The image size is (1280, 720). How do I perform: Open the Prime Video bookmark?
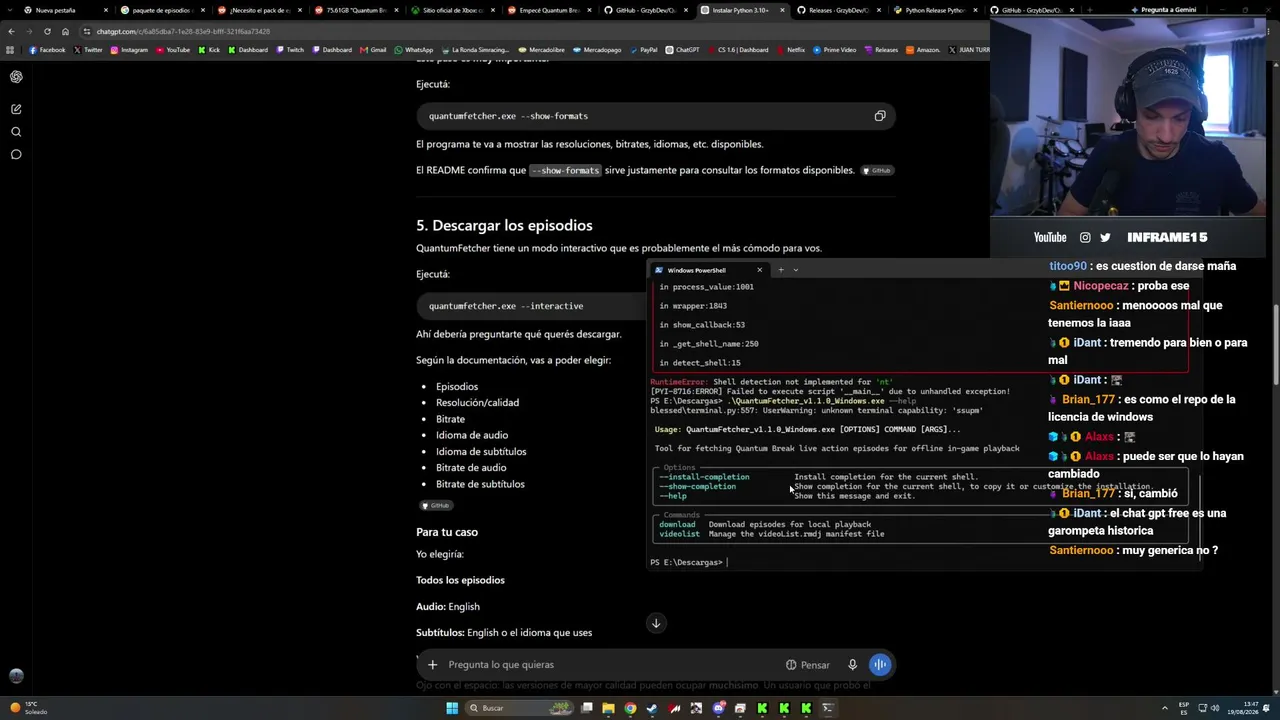click(x=834, y=50)
